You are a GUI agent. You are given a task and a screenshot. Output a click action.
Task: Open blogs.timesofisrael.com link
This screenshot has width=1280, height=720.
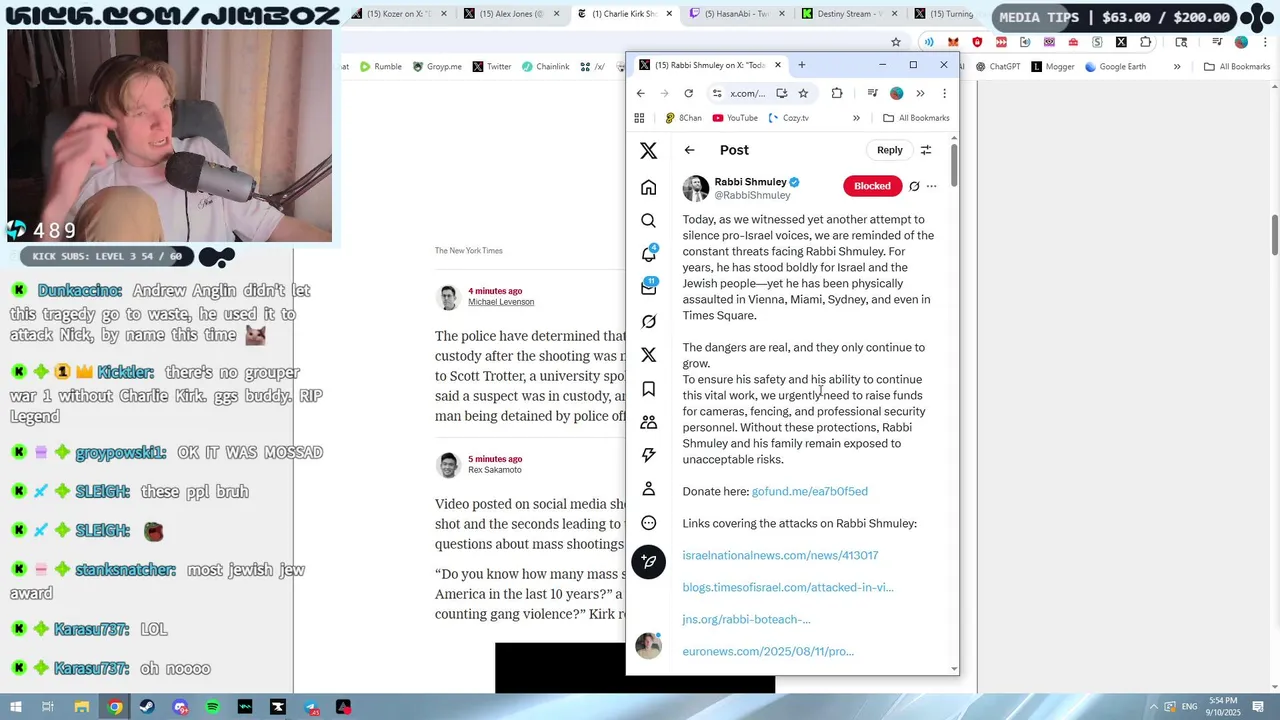click(788, 587)
